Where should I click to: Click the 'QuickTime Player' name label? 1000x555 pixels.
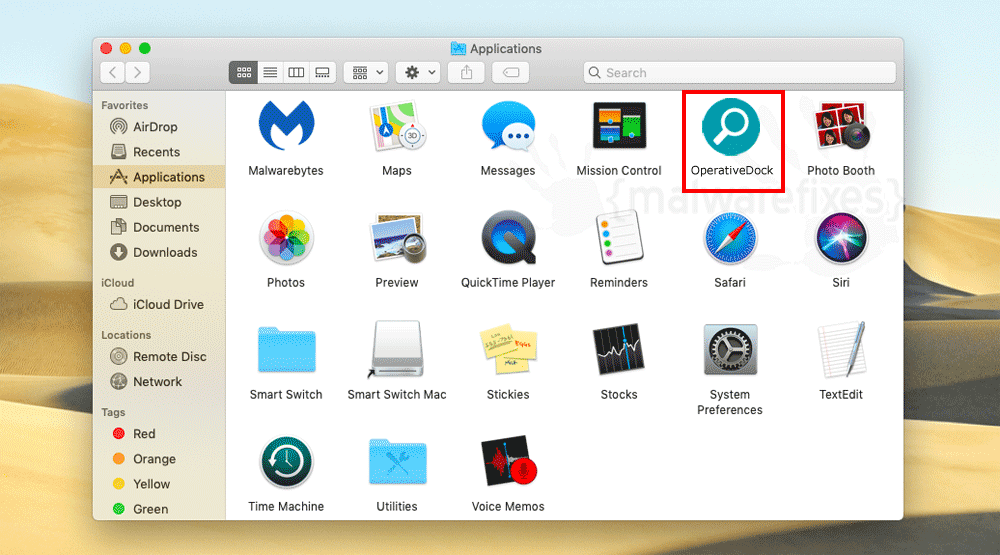508,283
